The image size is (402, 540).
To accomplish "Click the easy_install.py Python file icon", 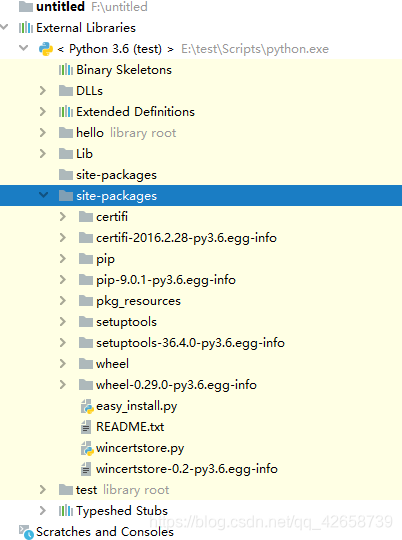I will click(87, 406).
